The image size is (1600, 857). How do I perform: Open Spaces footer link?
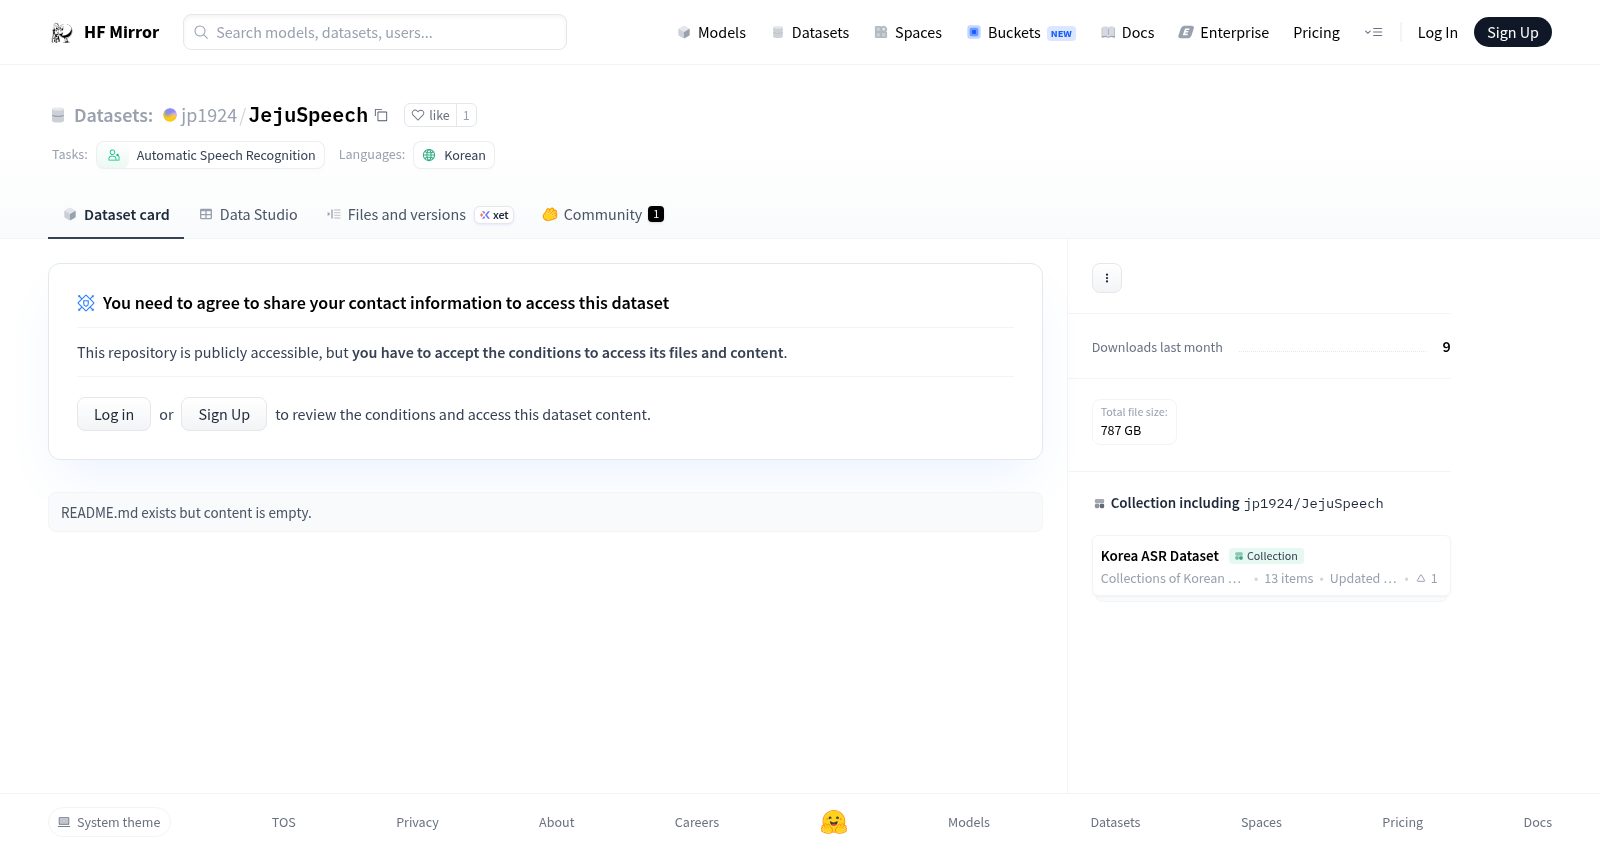click(1261, 822)
